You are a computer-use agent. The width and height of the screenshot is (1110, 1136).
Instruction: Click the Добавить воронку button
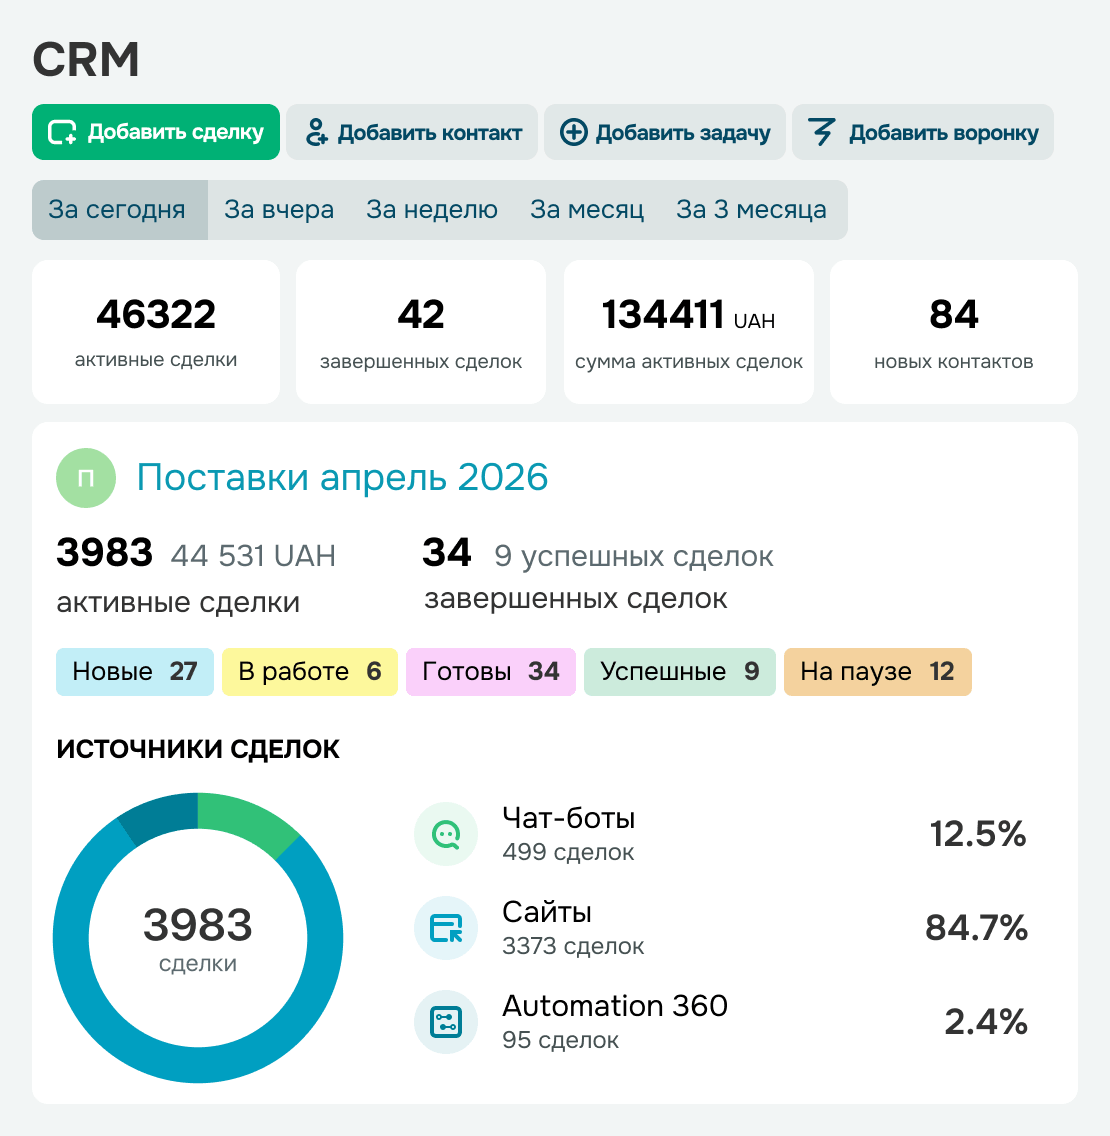pos(922,132)
